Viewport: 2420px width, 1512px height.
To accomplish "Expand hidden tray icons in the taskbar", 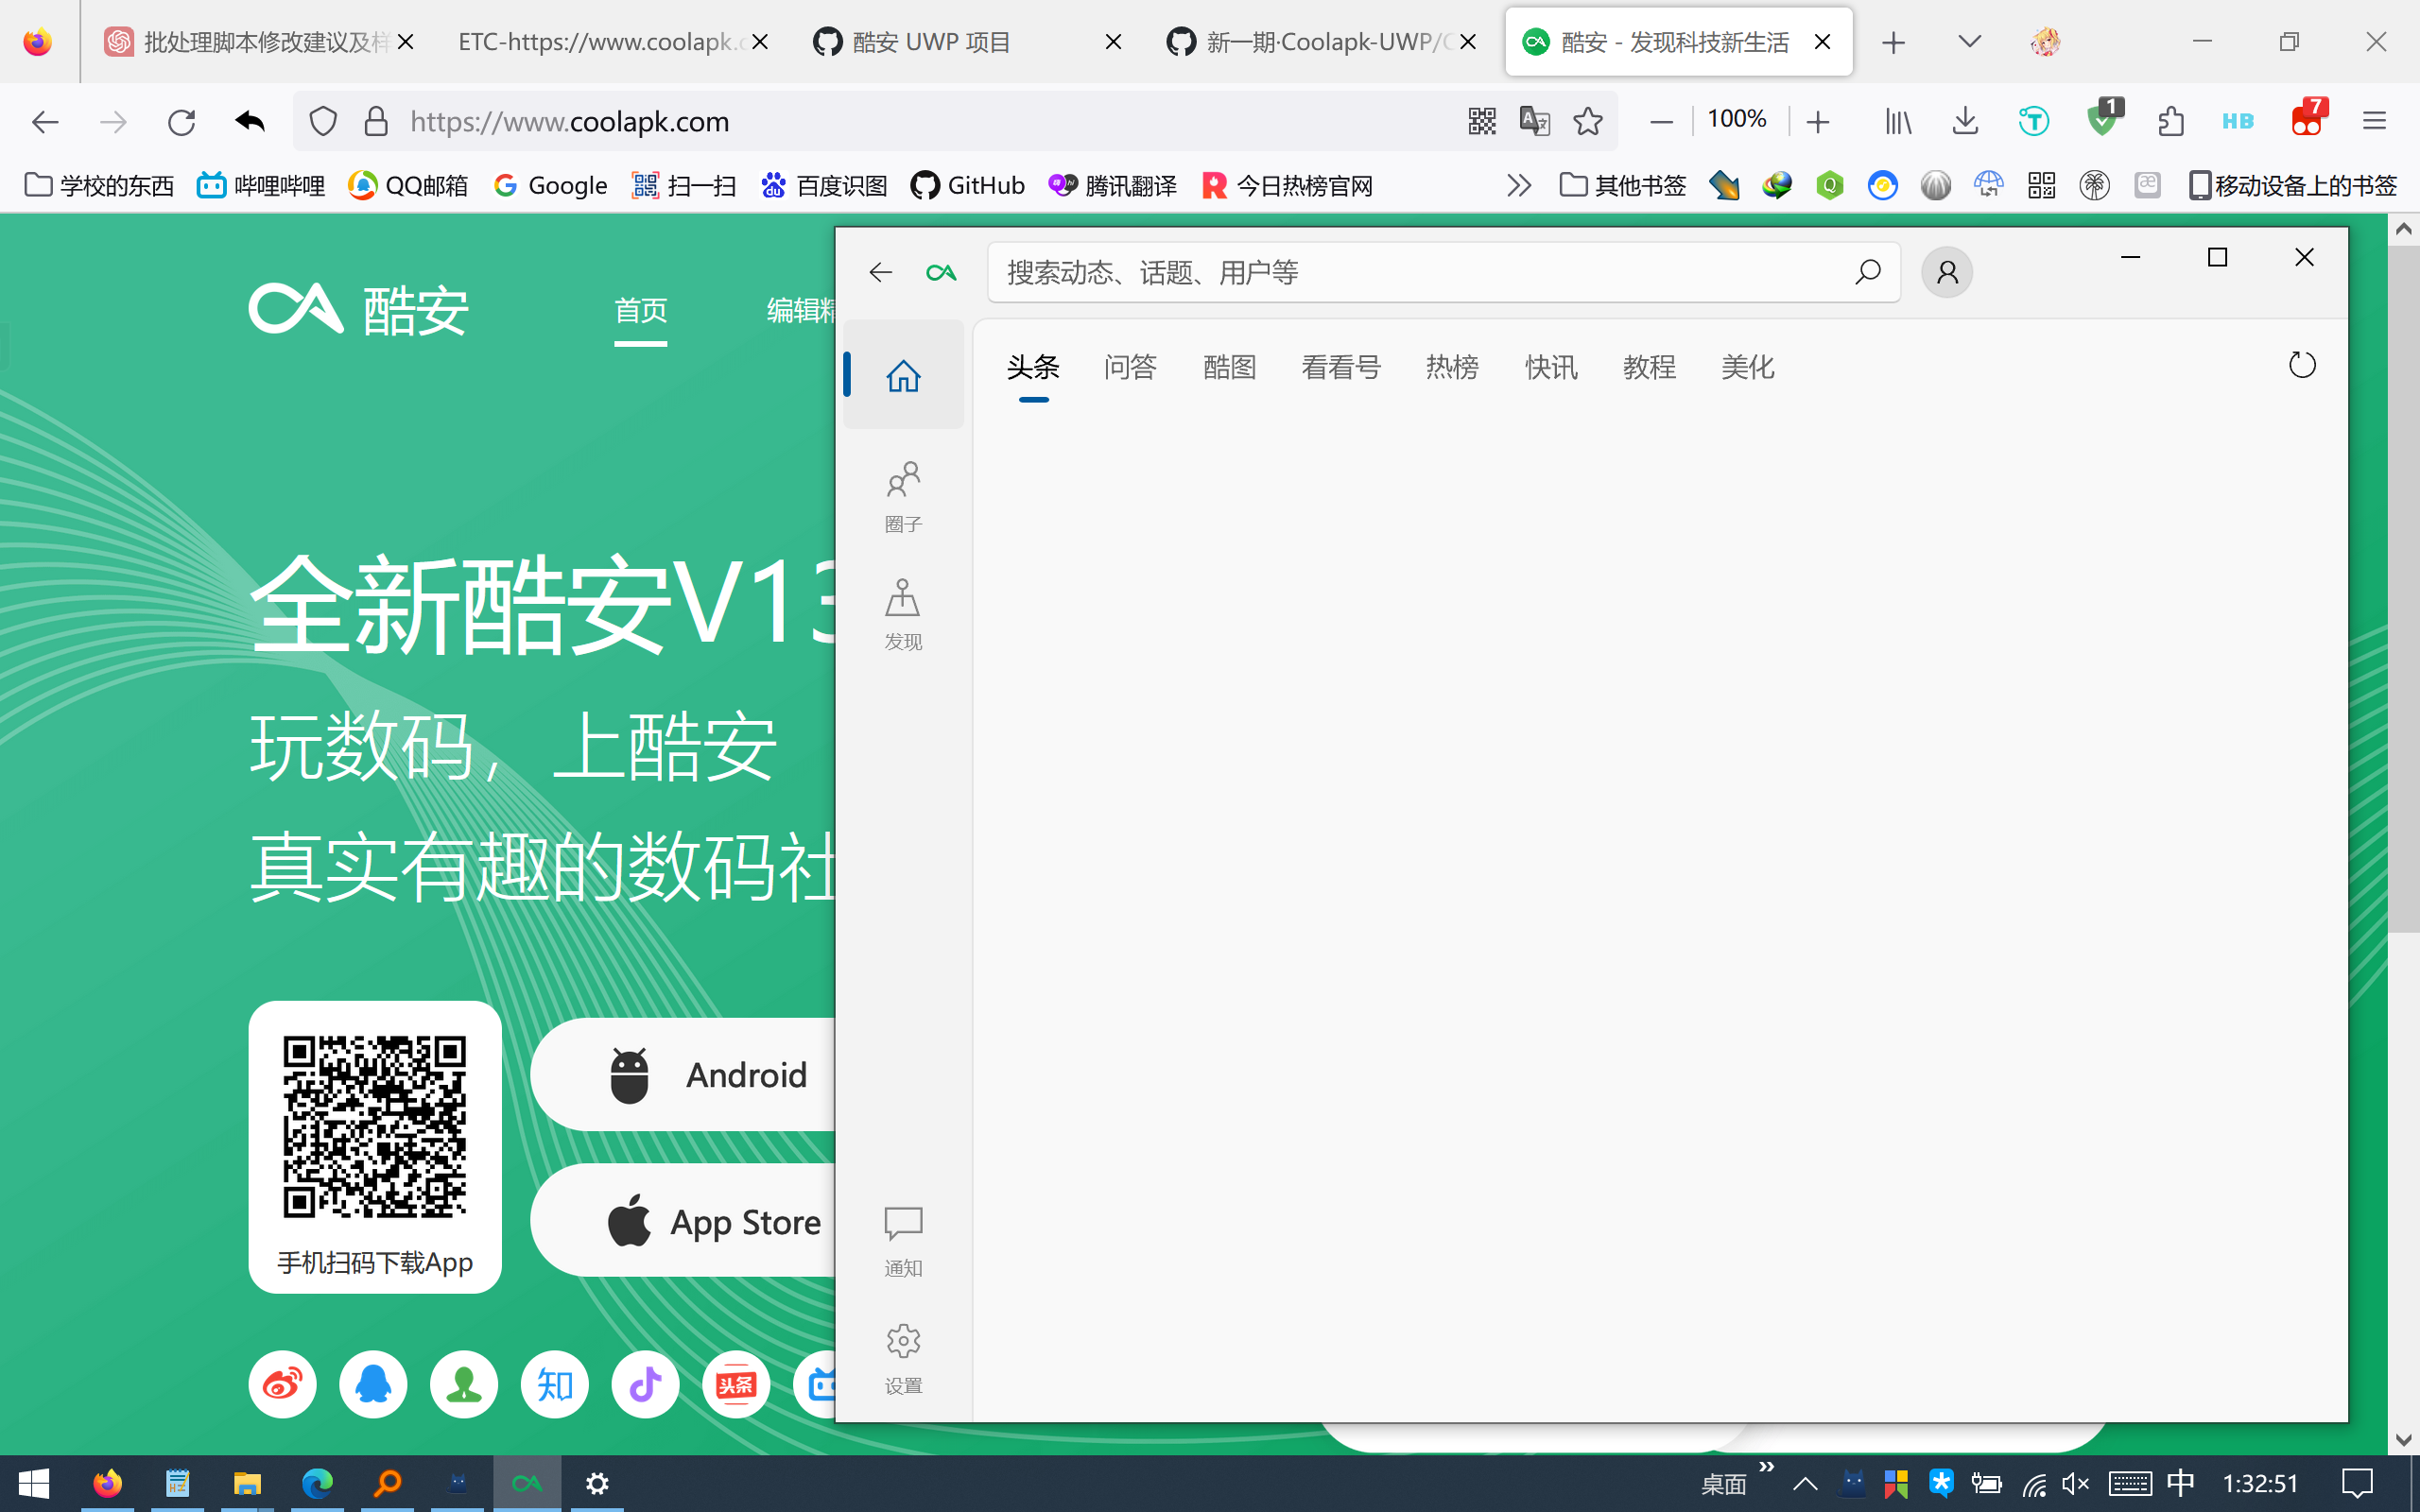I will (1804, 1483).
